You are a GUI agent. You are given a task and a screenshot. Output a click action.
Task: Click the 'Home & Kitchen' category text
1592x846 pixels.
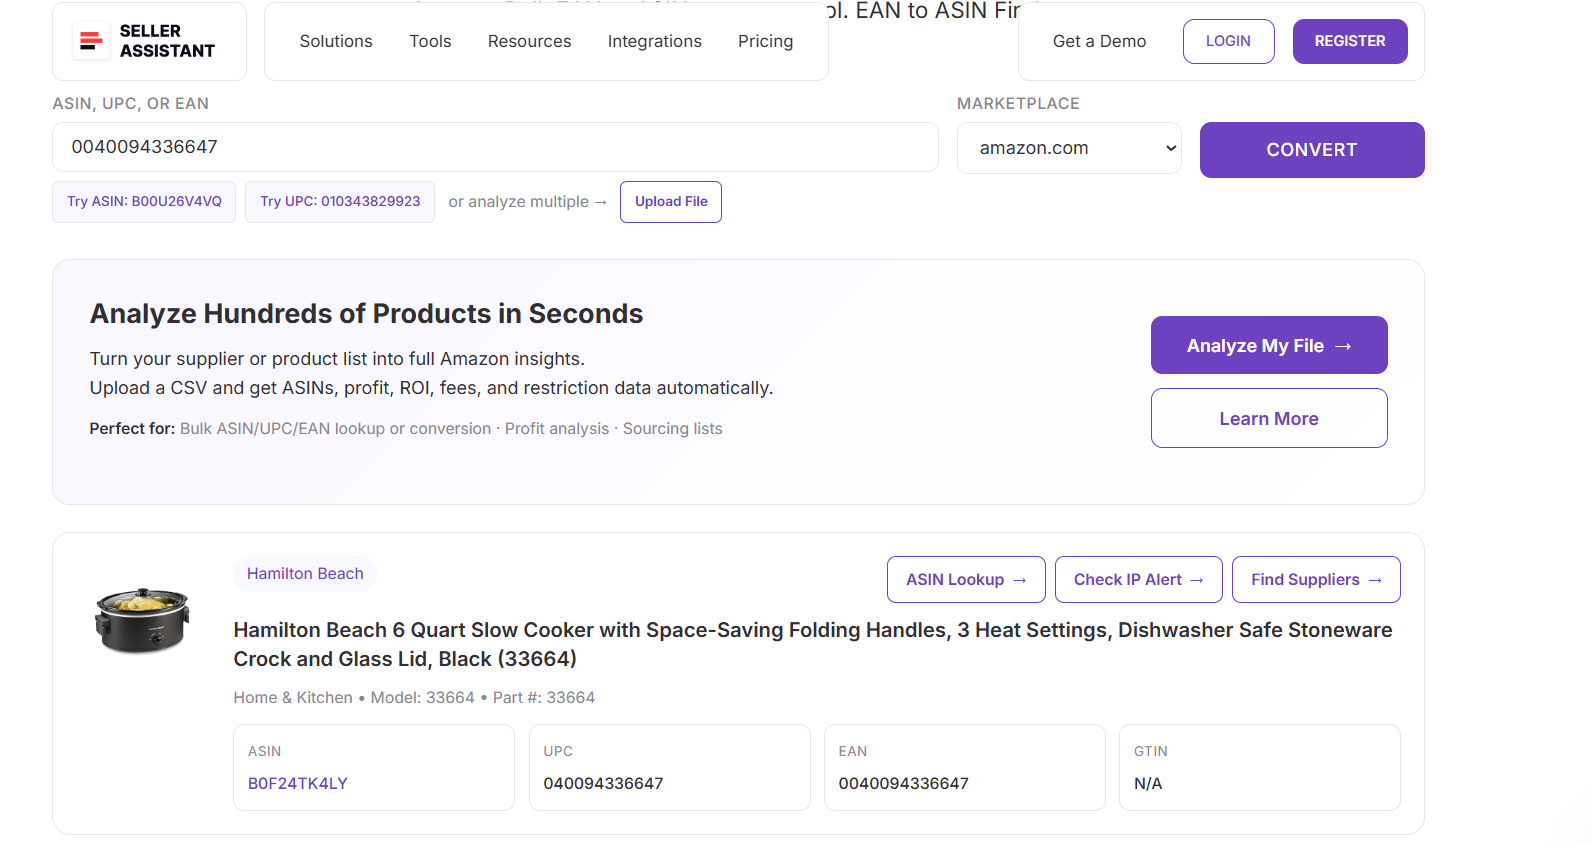click(293, 698)
